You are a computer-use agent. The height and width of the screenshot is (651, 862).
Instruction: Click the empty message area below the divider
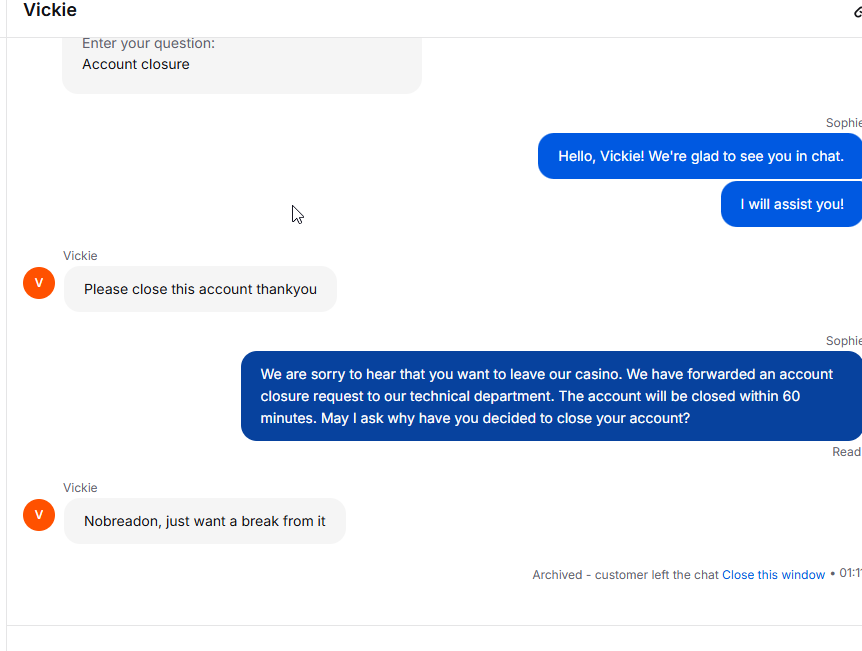pyautogui.click(x=434, y=639)
